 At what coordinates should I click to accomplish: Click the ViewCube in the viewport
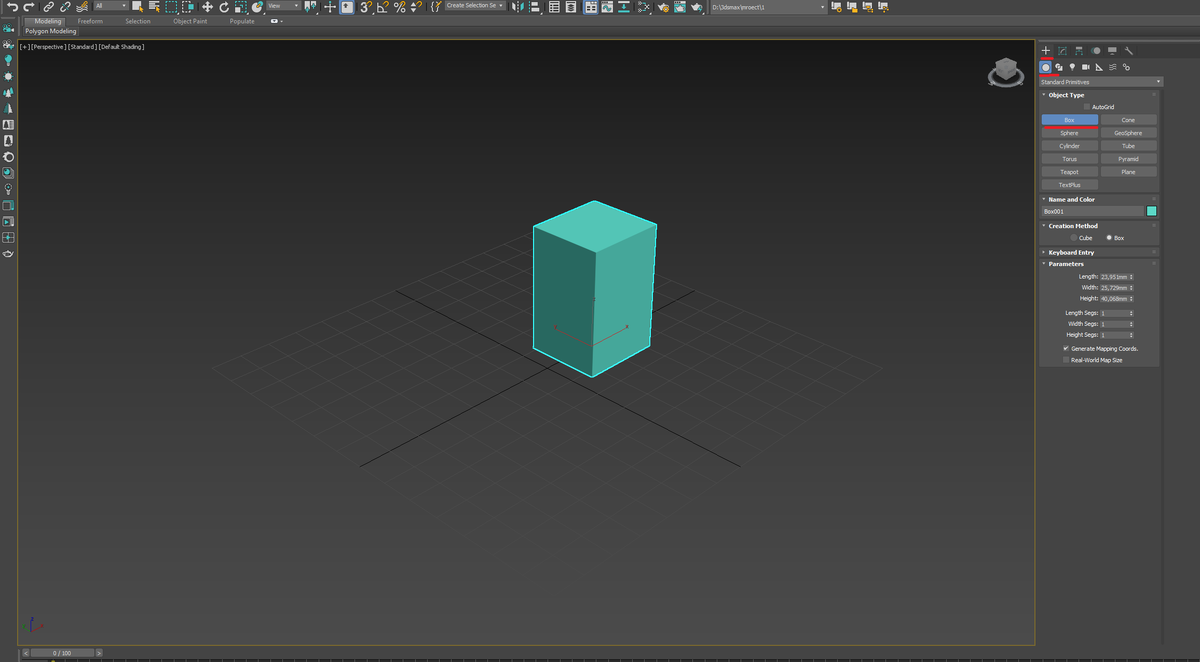point(1005,71)
